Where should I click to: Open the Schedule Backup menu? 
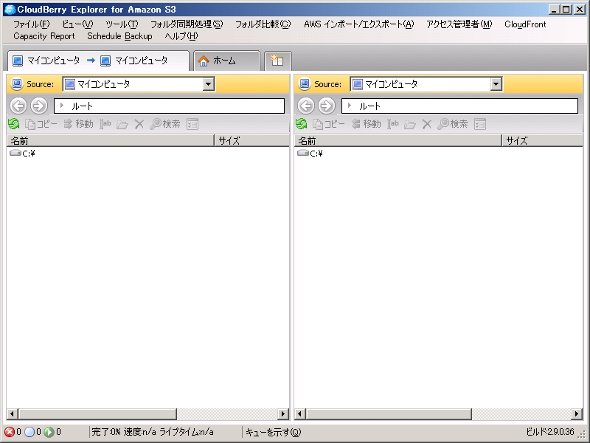click(x=120, y=36)
